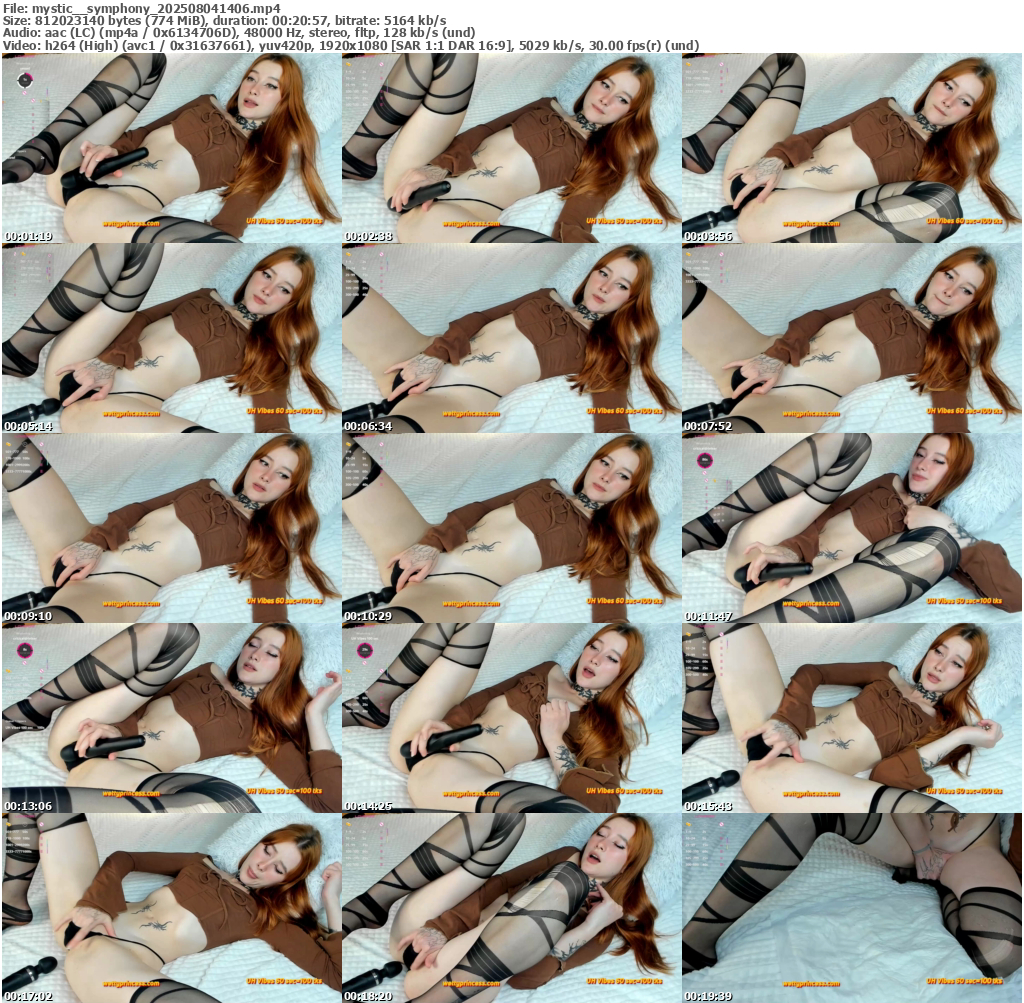Screen dimensions: 1024x1003
Task: Open the thumbnail timestamped 00:14:25
Action: pyautogui.click(x=511, y=718)
